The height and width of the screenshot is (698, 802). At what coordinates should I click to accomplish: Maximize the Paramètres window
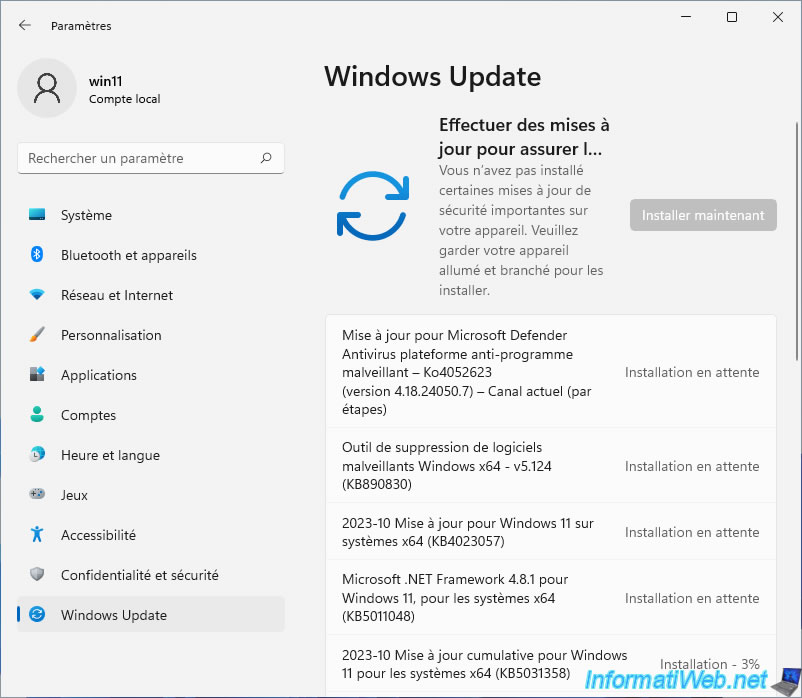click(x=732, y=17)
